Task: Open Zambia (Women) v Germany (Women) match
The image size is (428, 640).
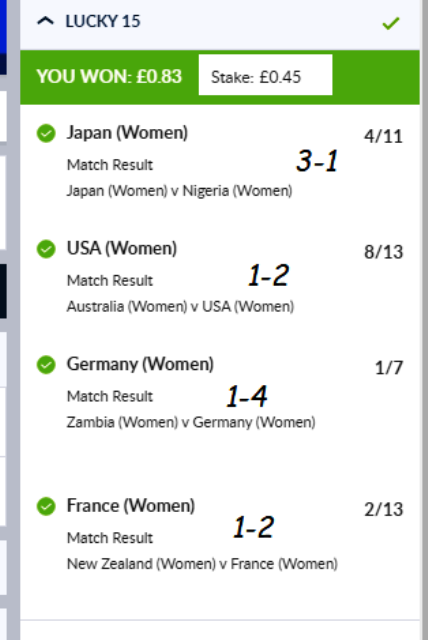Action: click(x=191, y=422)
